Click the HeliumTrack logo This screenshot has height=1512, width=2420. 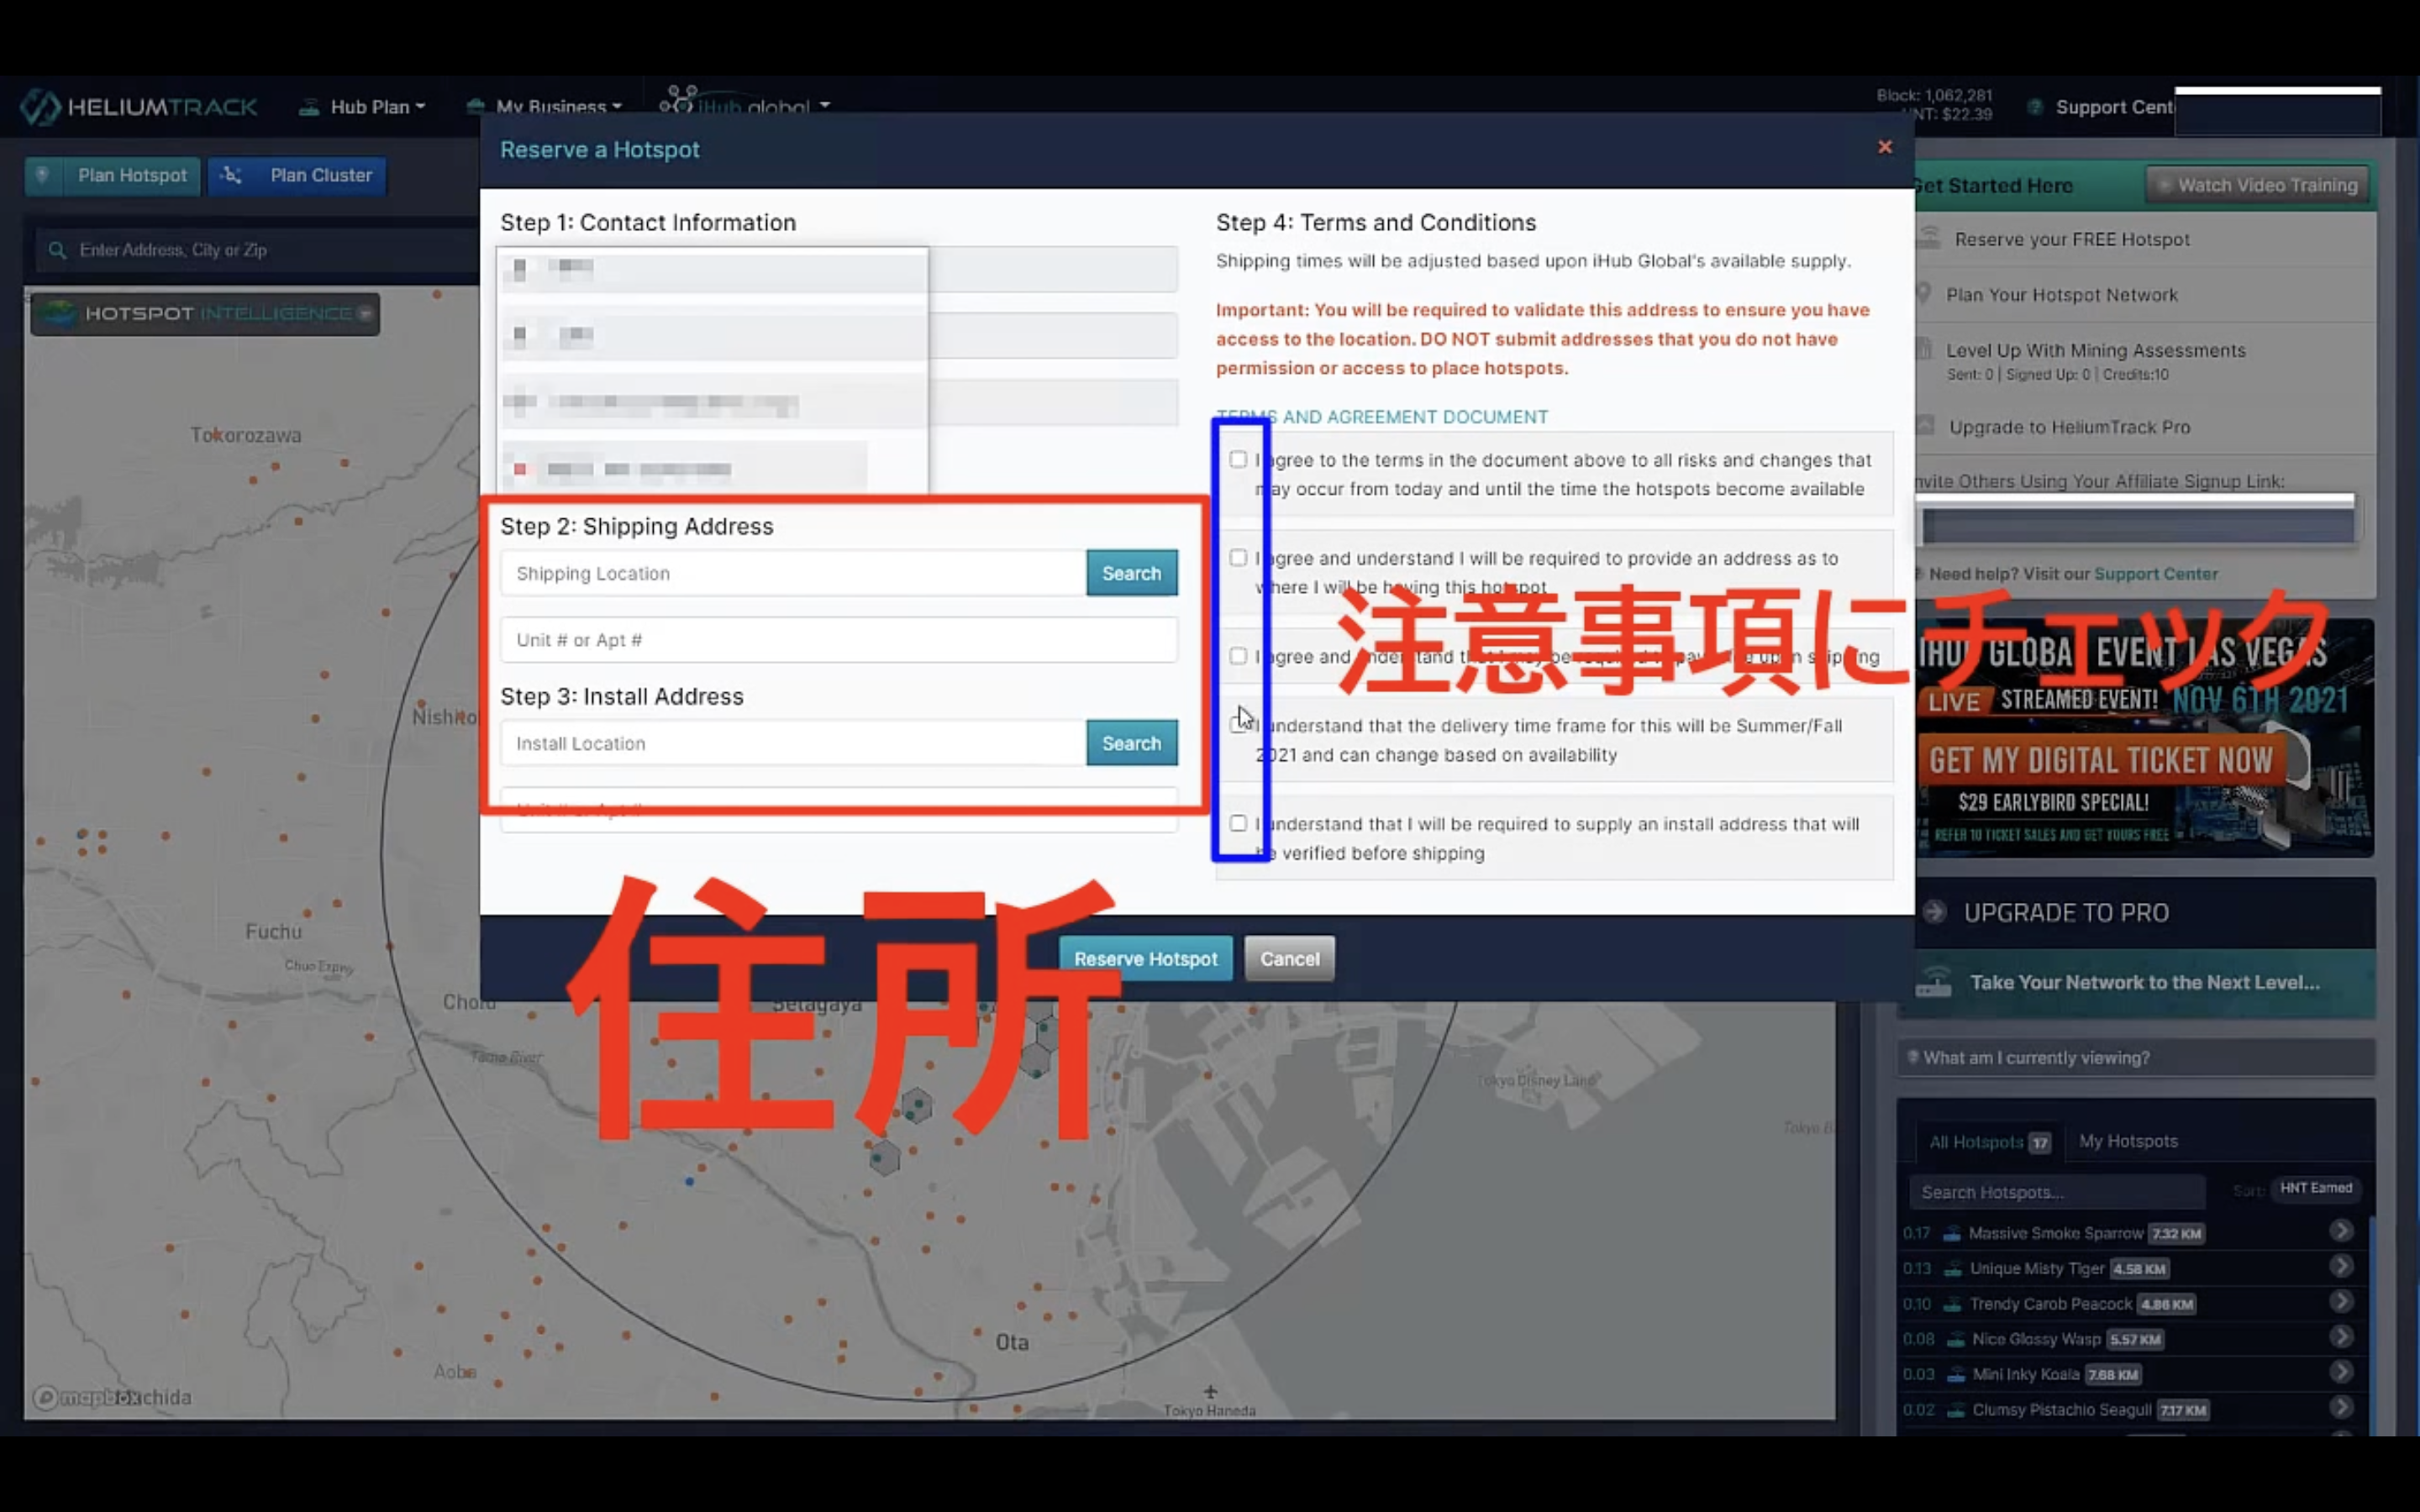pos(139,107)
